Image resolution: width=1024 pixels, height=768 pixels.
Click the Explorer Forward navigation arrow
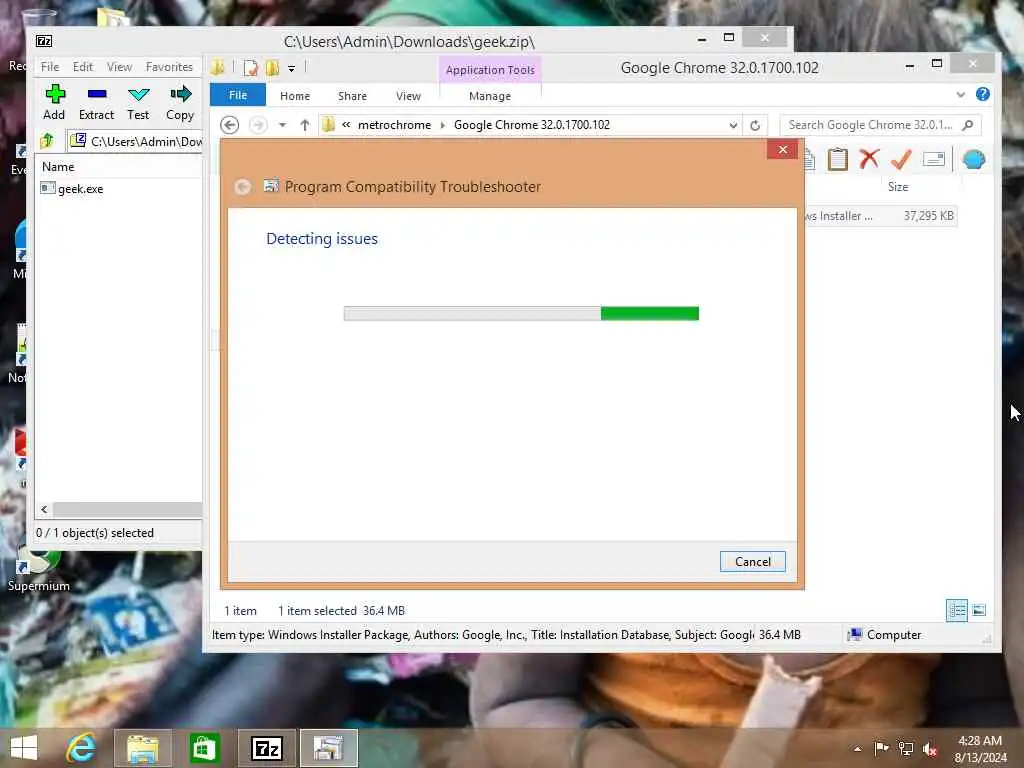coord(259,125)
